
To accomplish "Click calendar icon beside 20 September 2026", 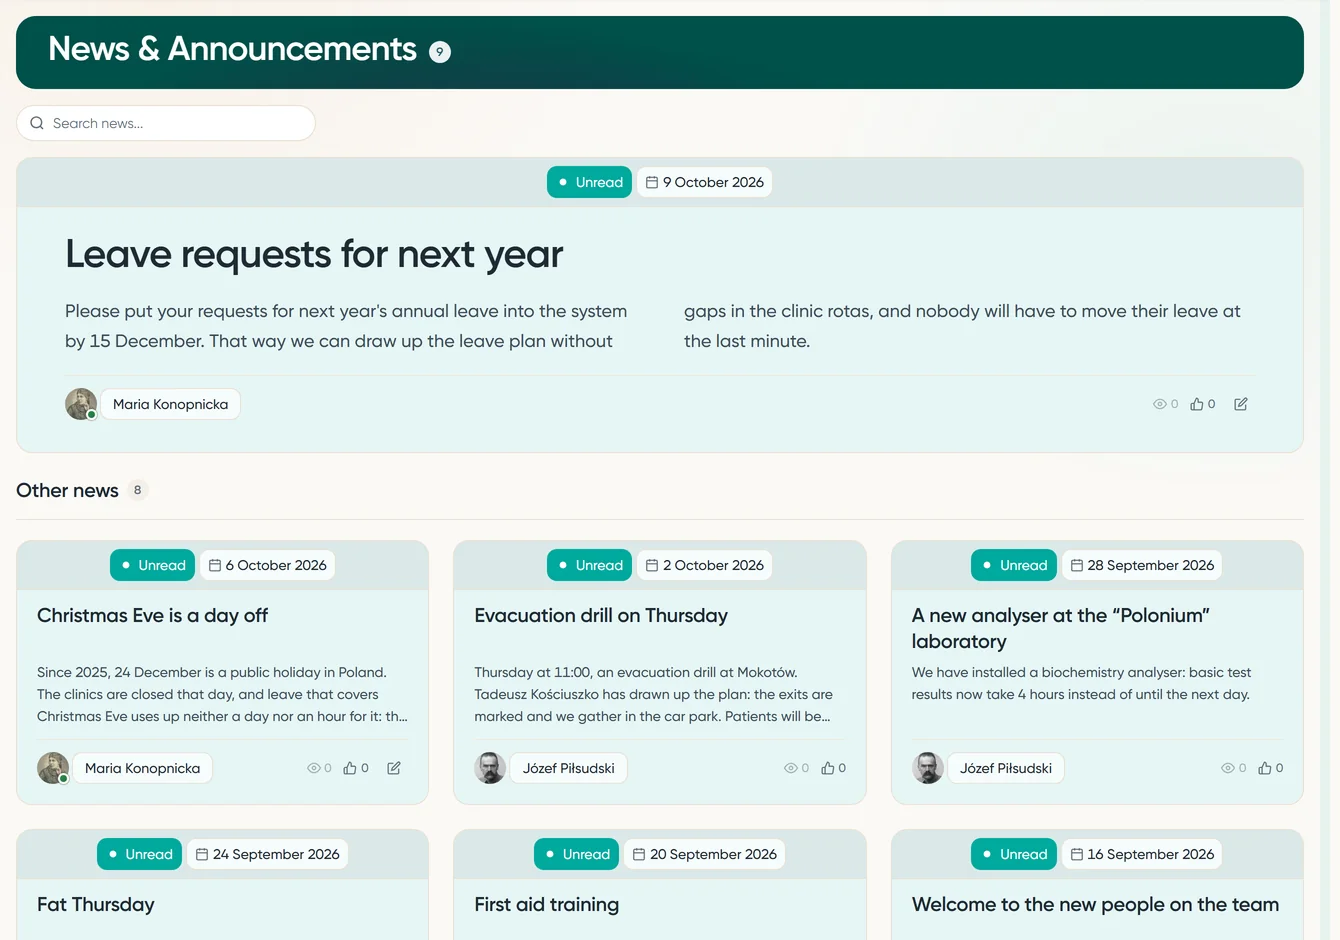I will [639, 854].
